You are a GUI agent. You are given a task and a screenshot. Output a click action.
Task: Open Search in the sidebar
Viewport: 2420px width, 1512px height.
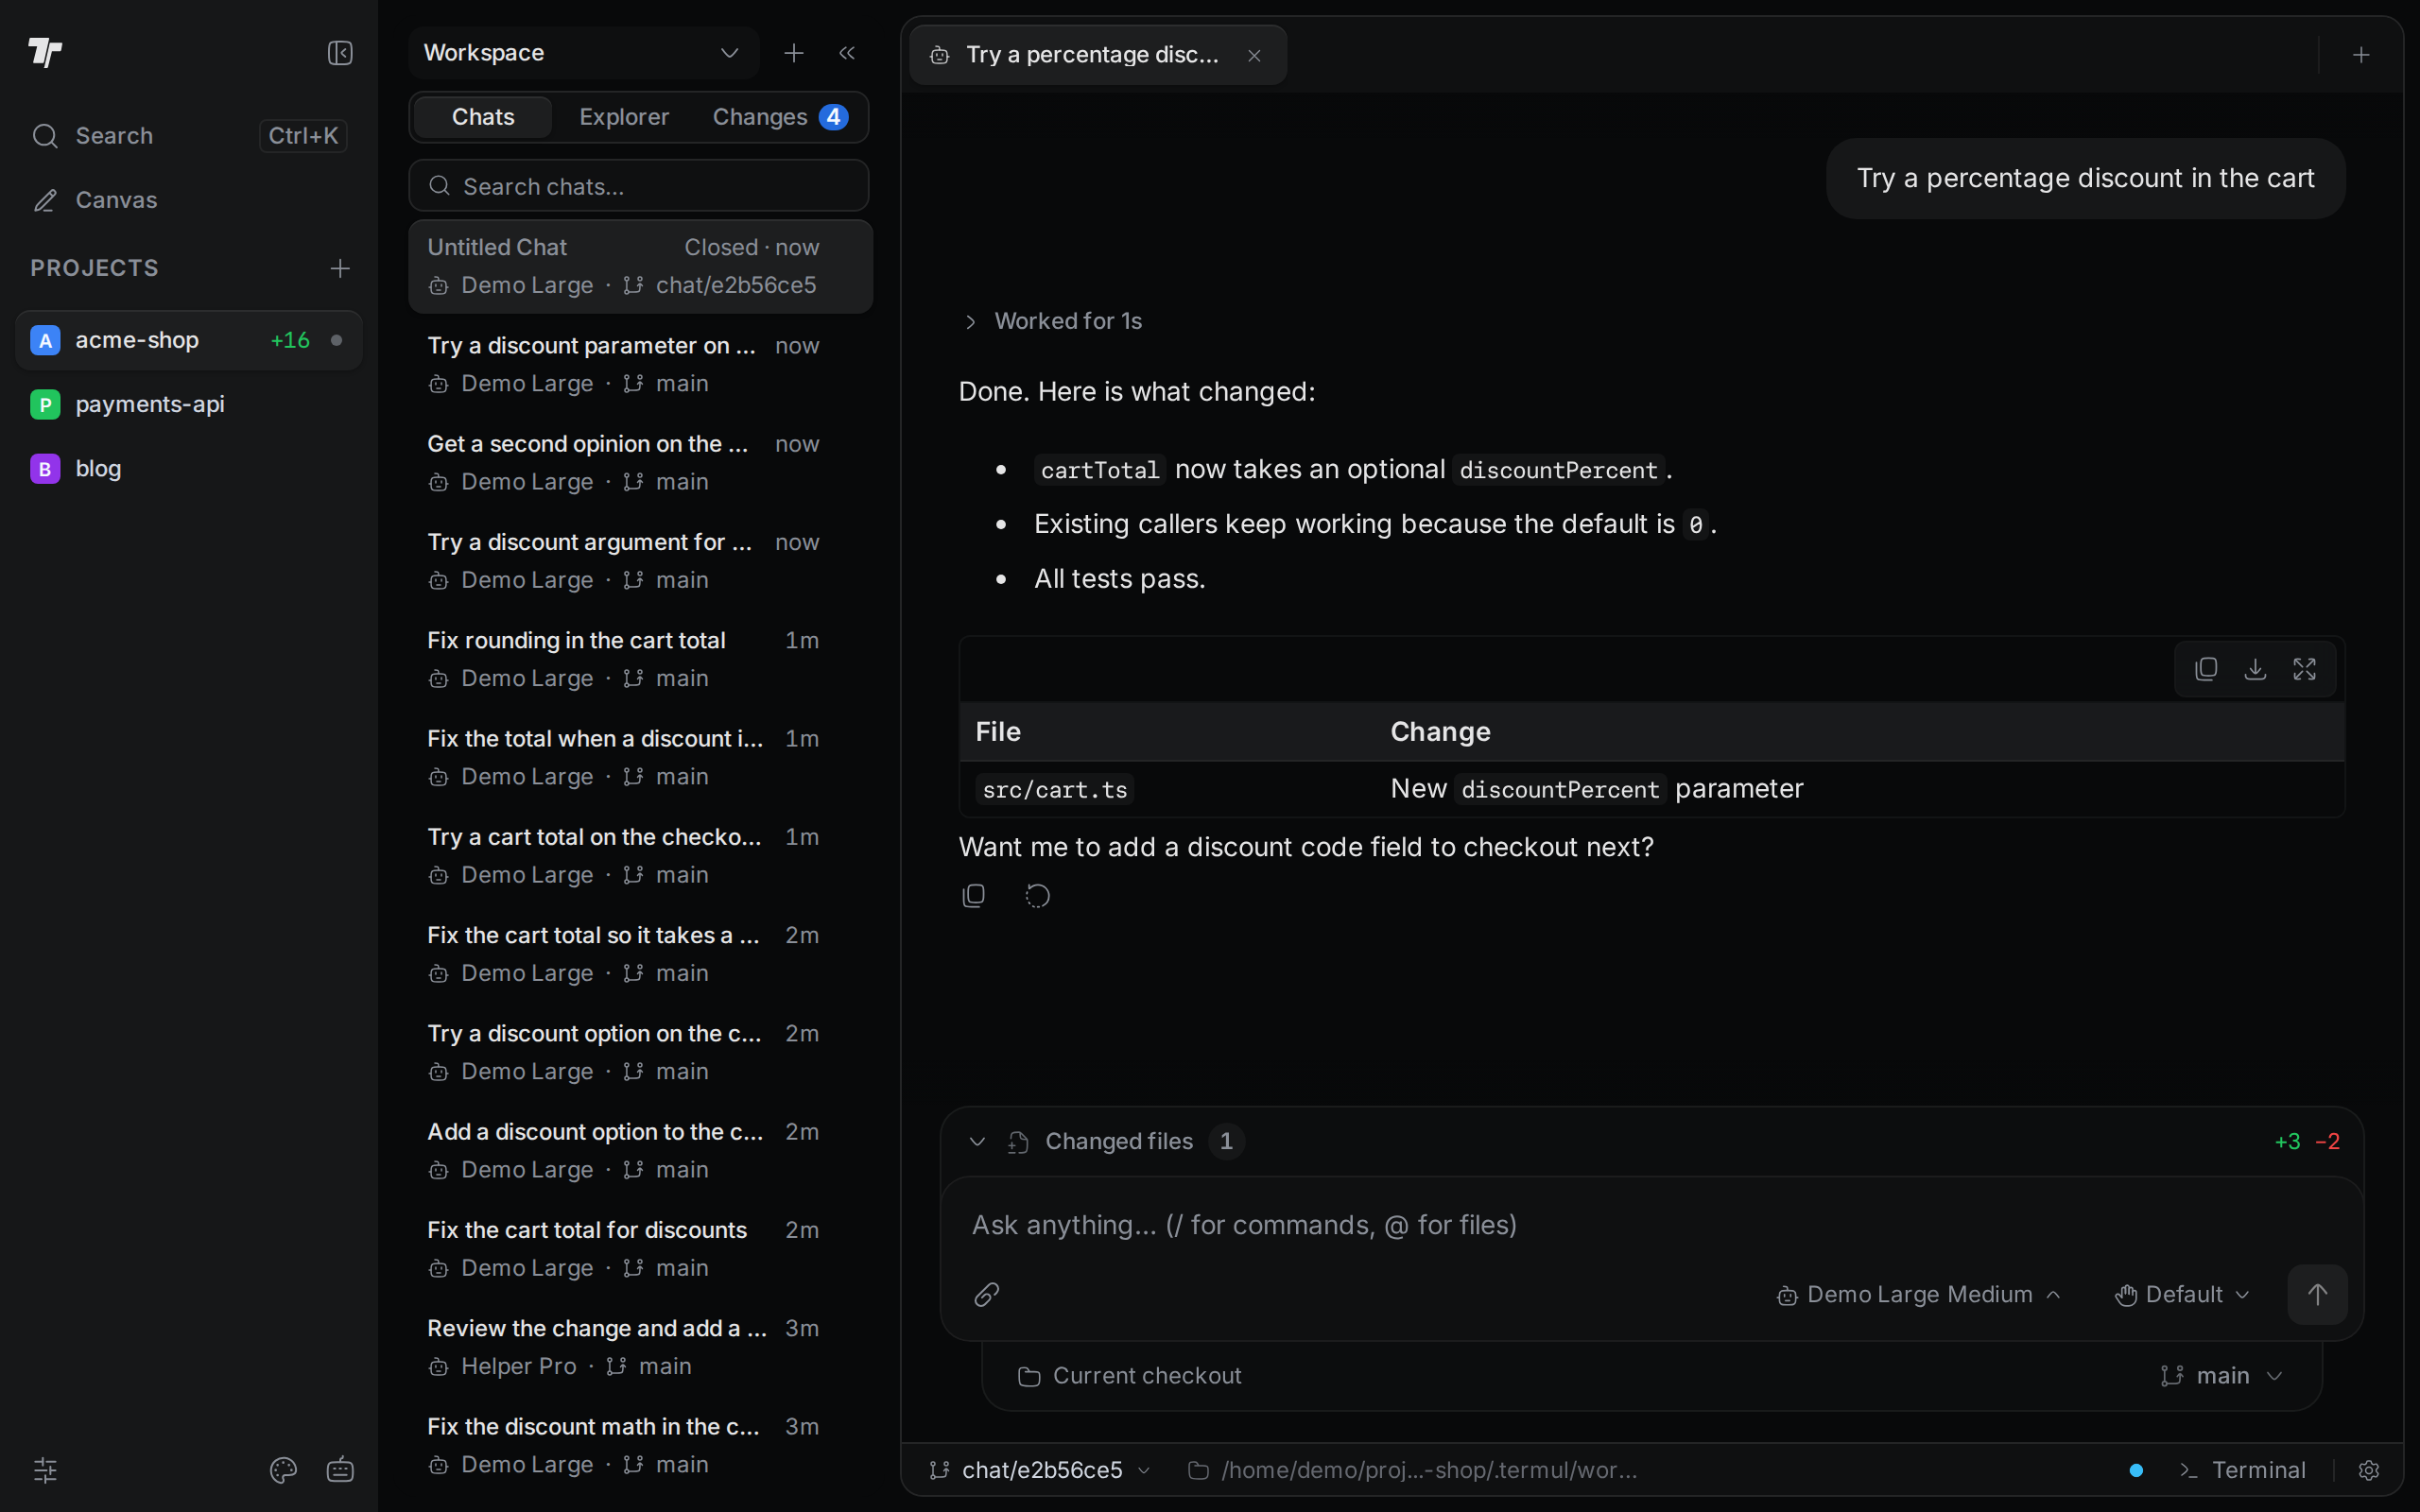tap(189, 135)
